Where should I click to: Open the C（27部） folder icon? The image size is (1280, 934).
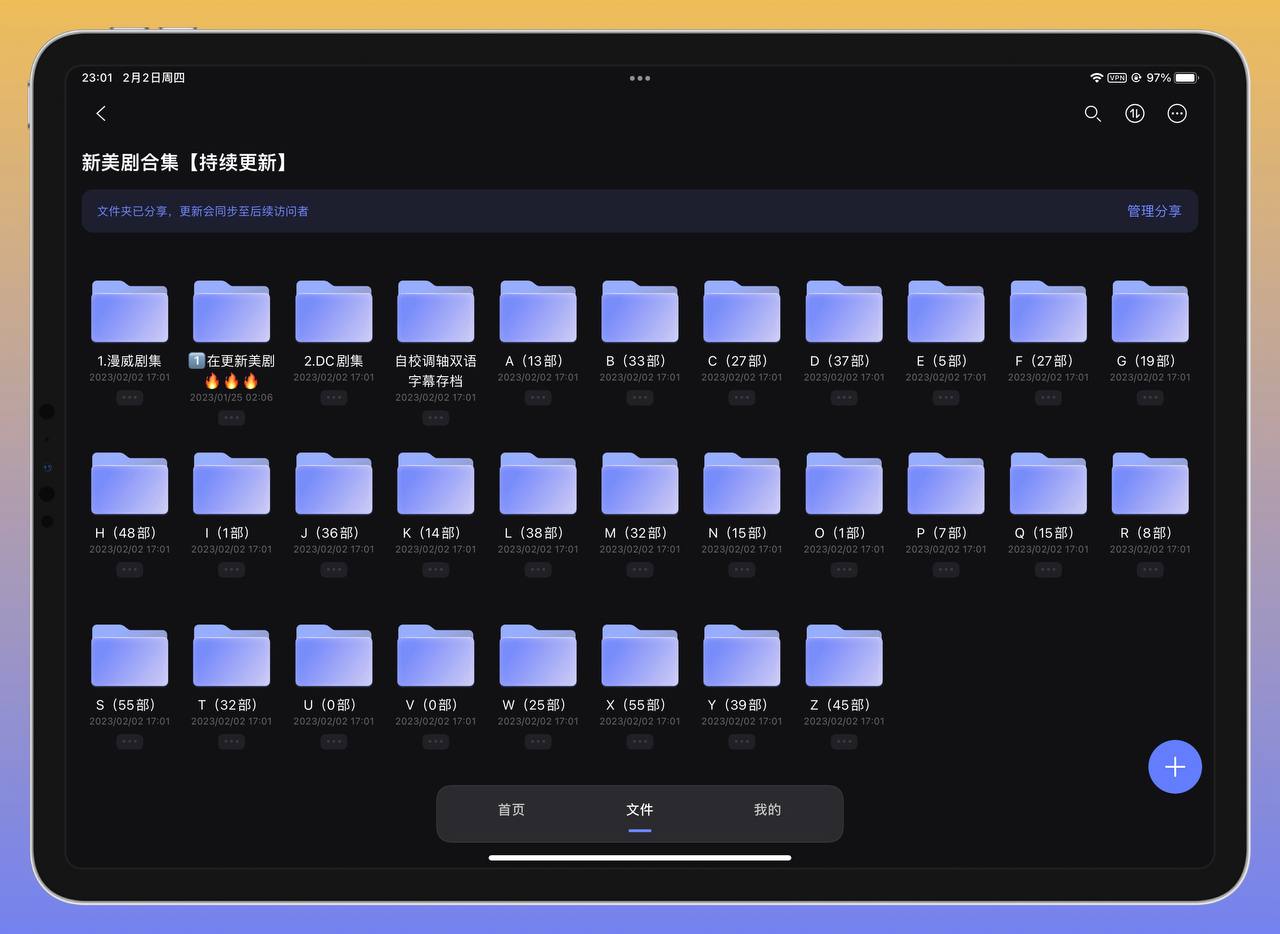(x=742, y=311)
